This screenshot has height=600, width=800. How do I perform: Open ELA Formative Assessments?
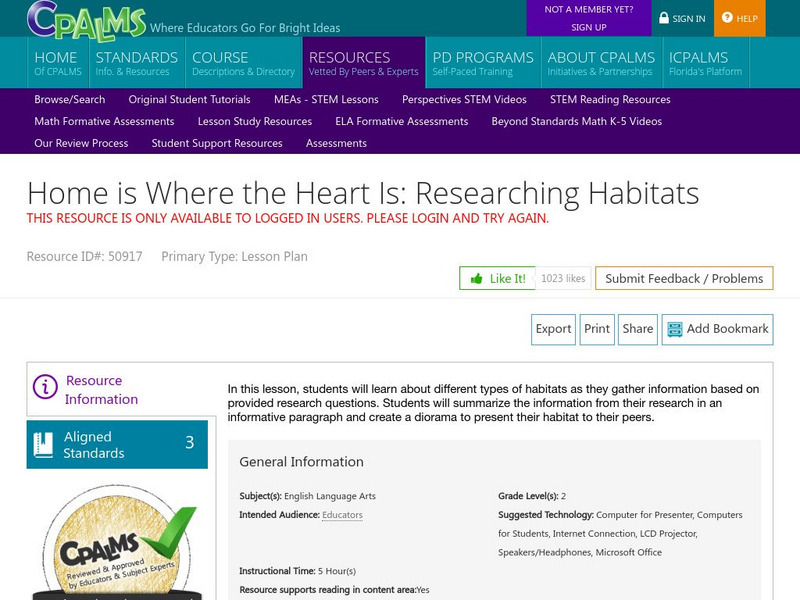tap(402, 121)
